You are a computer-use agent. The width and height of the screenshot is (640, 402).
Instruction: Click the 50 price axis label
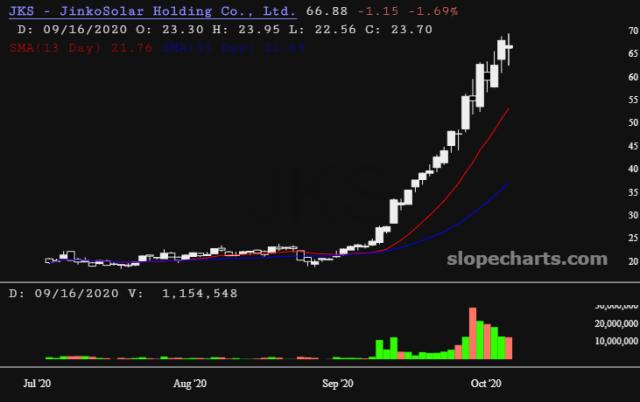[x=605, y=123]
